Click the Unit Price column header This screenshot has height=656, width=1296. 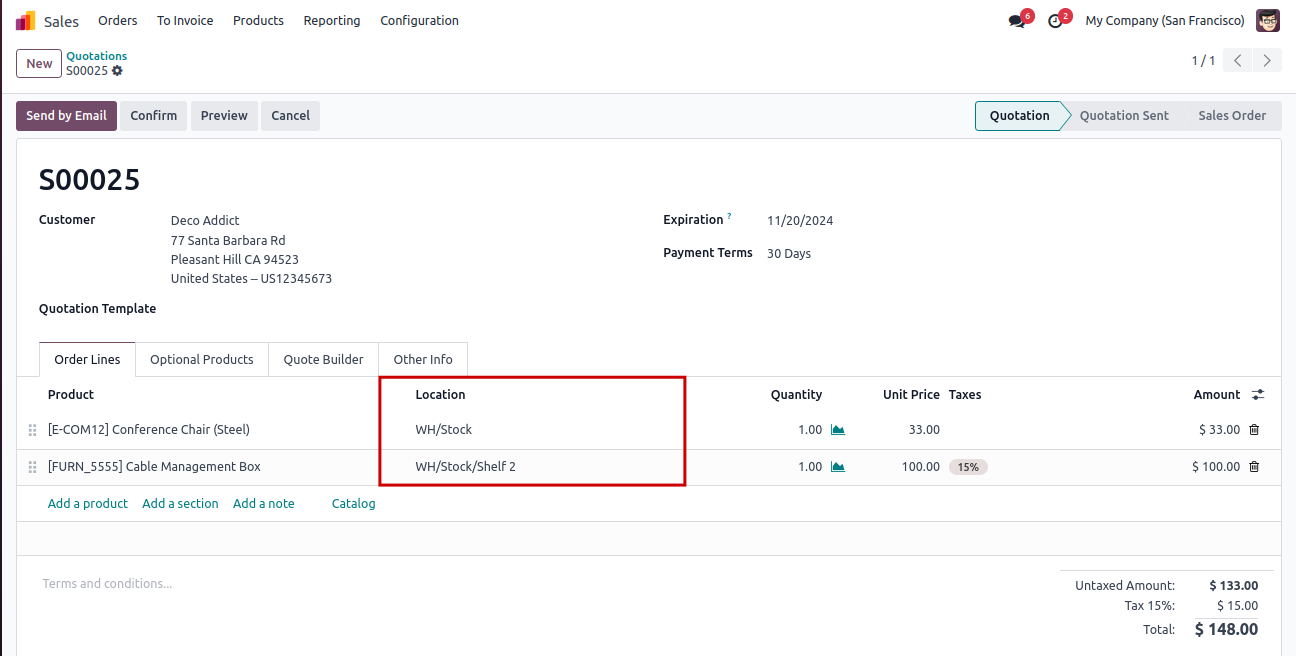click(x=911, y=395)
